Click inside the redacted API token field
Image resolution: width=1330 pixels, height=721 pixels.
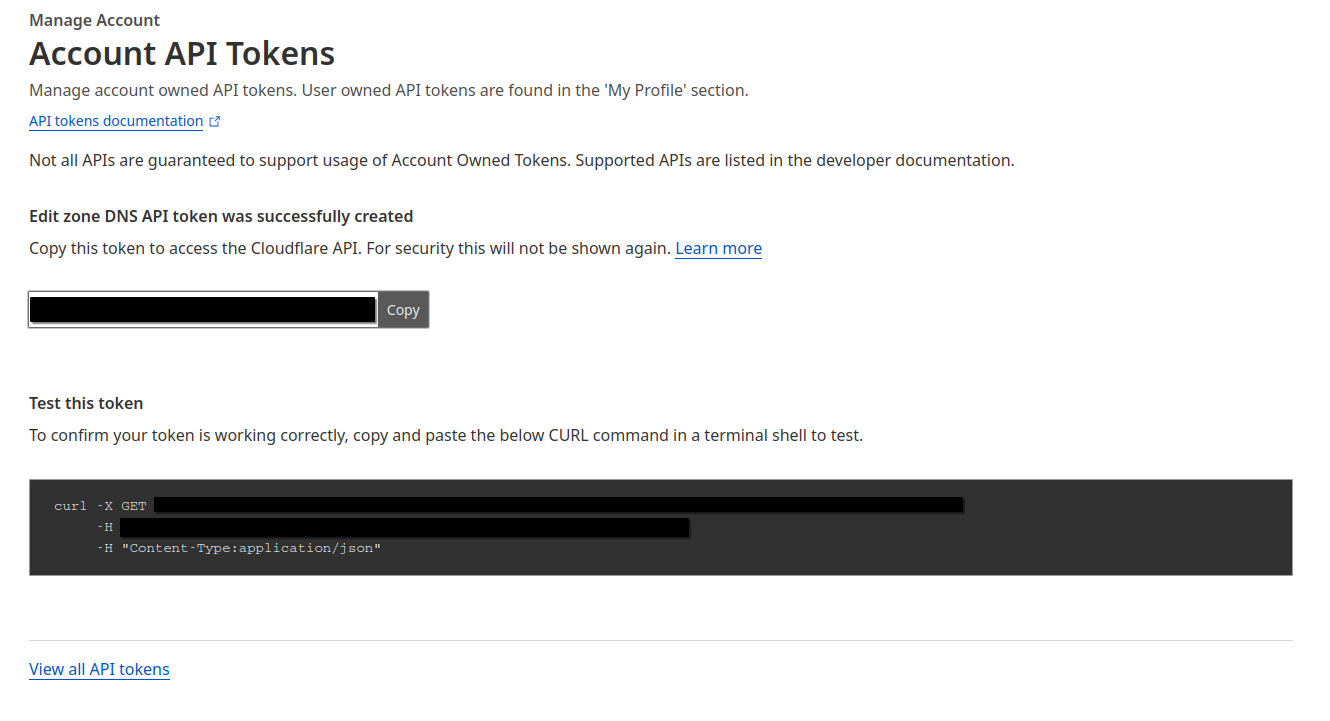click(202, 310)
